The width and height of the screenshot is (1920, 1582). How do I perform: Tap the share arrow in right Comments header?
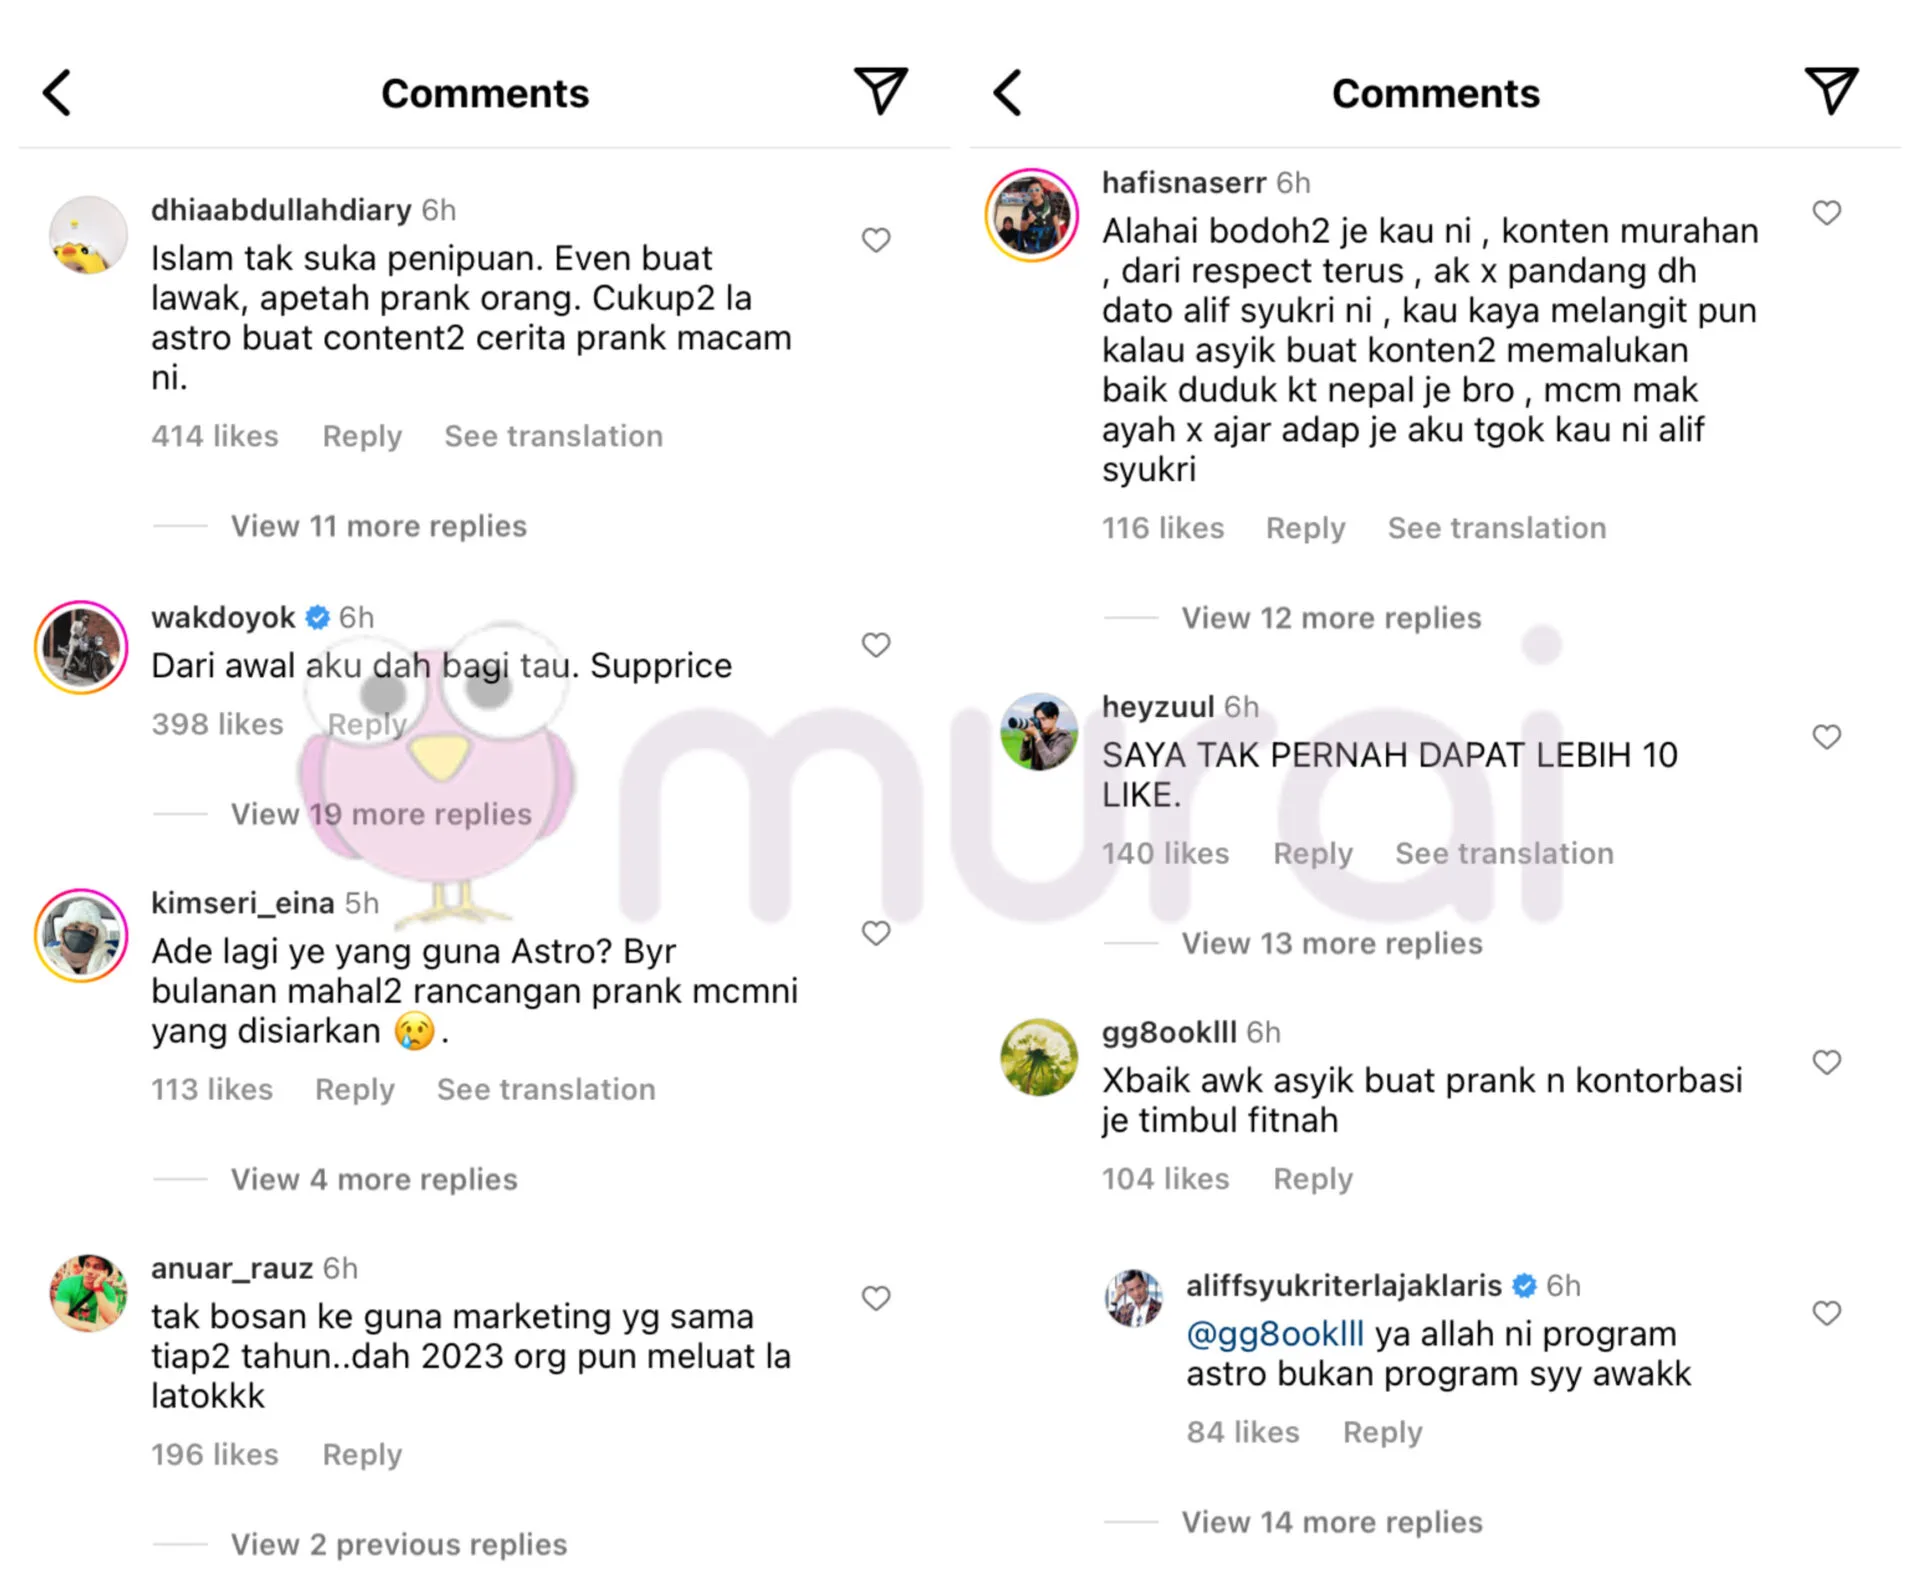1831,91
